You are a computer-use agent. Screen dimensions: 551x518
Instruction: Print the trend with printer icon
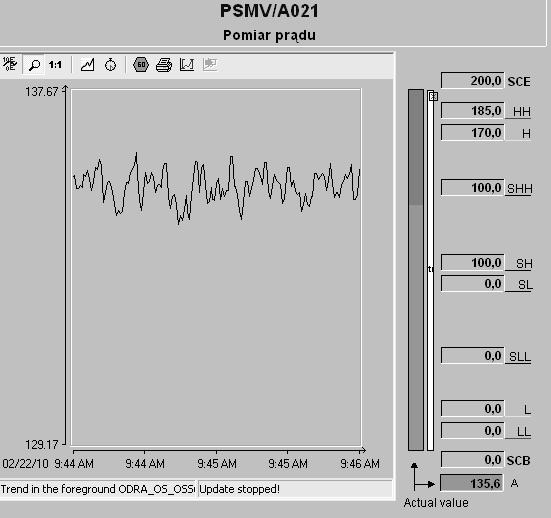(x=164, y=65)
